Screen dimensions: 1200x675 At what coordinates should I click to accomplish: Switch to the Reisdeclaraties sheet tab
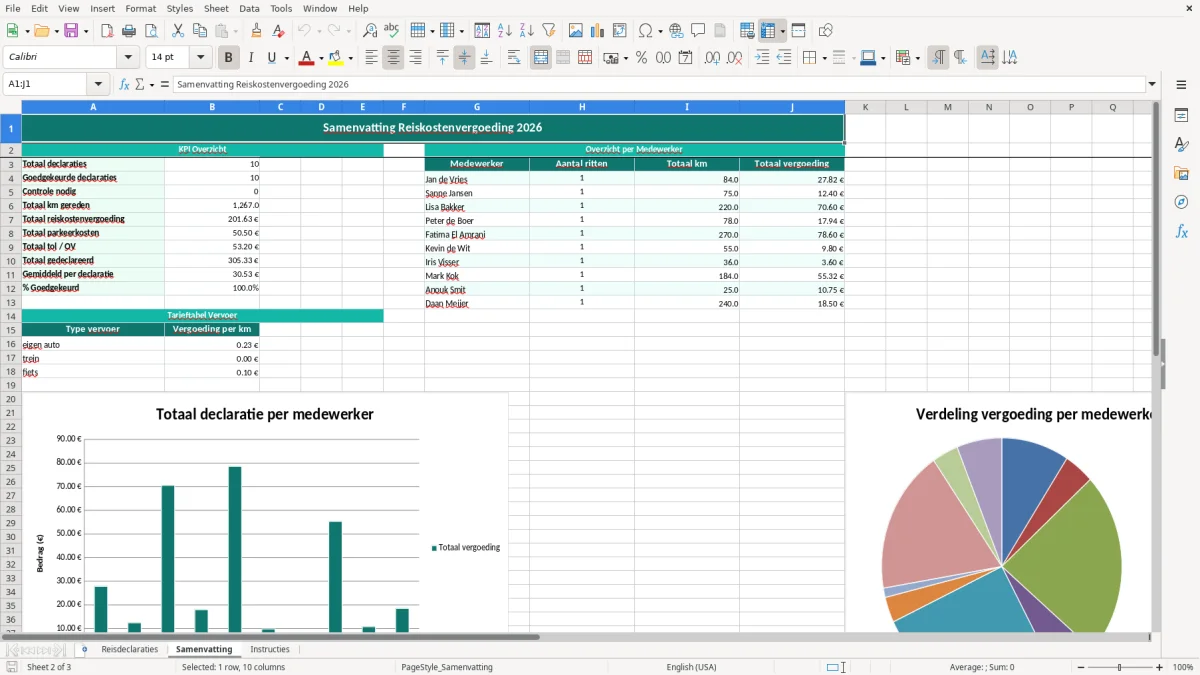130,649
